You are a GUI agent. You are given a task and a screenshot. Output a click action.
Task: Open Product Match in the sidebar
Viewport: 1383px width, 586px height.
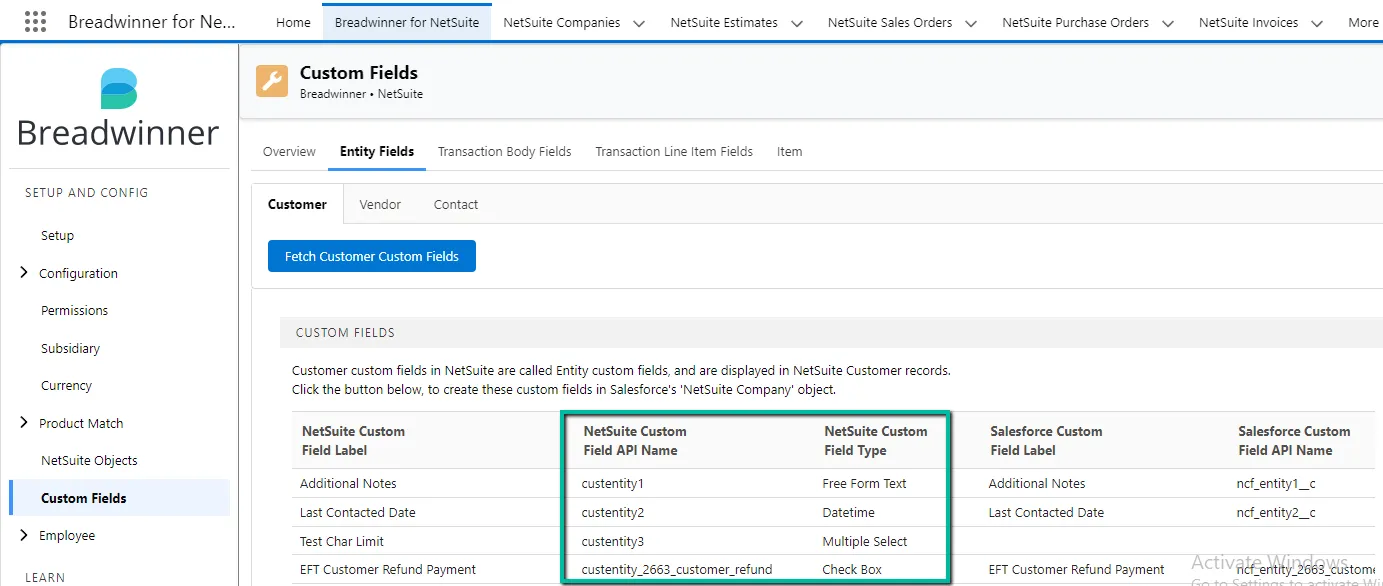click(x=81, y=424)
